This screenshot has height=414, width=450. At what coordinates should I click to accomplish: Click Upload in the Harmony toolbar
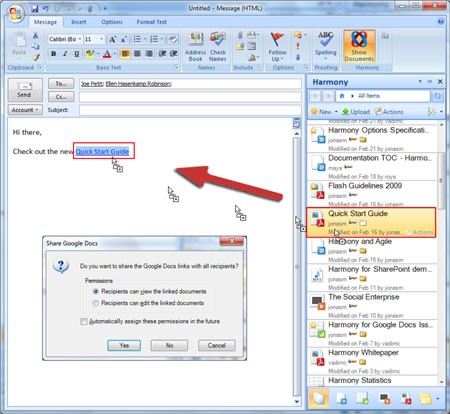(356, 112)
